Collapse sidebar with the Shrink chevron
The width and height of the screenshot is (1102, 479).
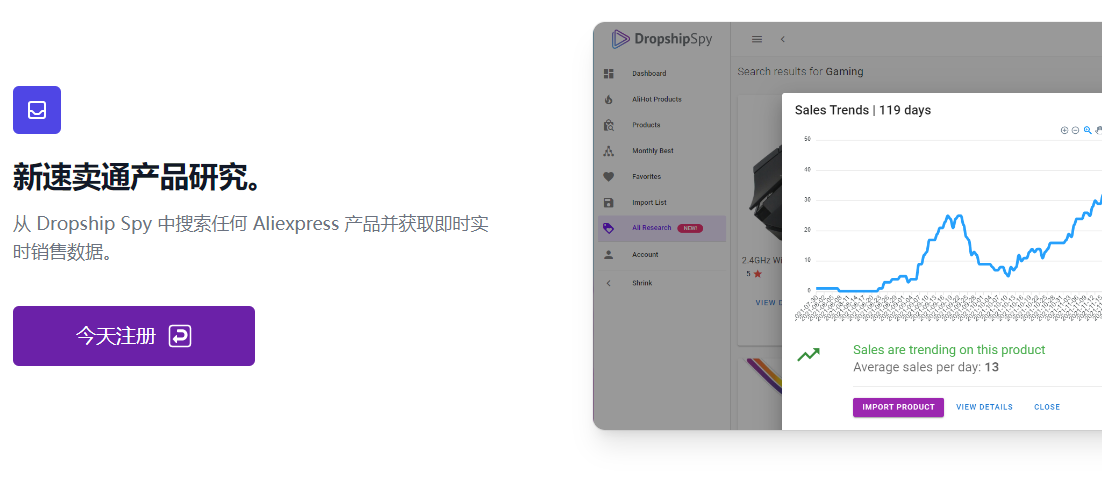[x=609, y=283]
